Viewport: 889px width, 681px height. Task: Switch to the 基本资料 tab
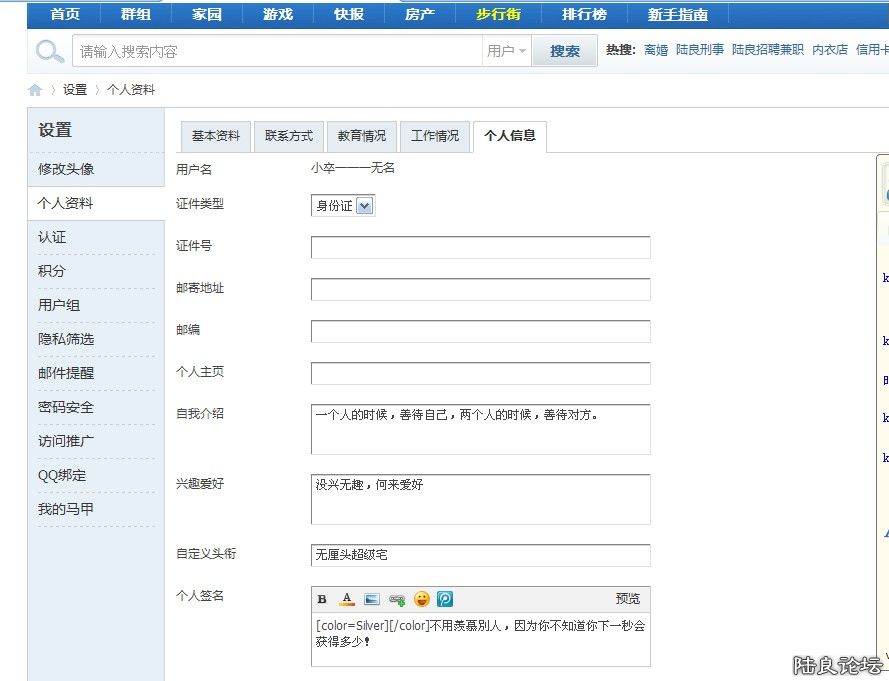216,136
